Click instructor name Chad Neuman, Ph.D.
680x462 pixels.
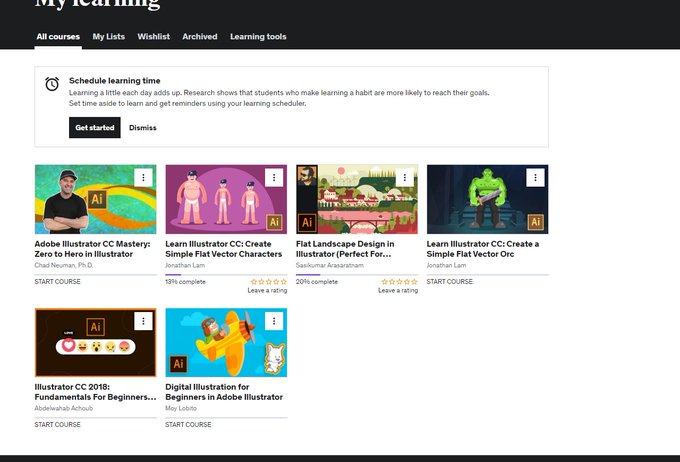click(x=64, y=265)
